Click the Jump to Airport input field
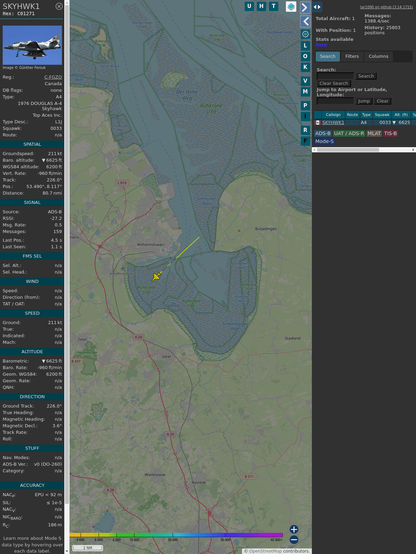Viewport: 416px width, 554px height. [335, 101]
